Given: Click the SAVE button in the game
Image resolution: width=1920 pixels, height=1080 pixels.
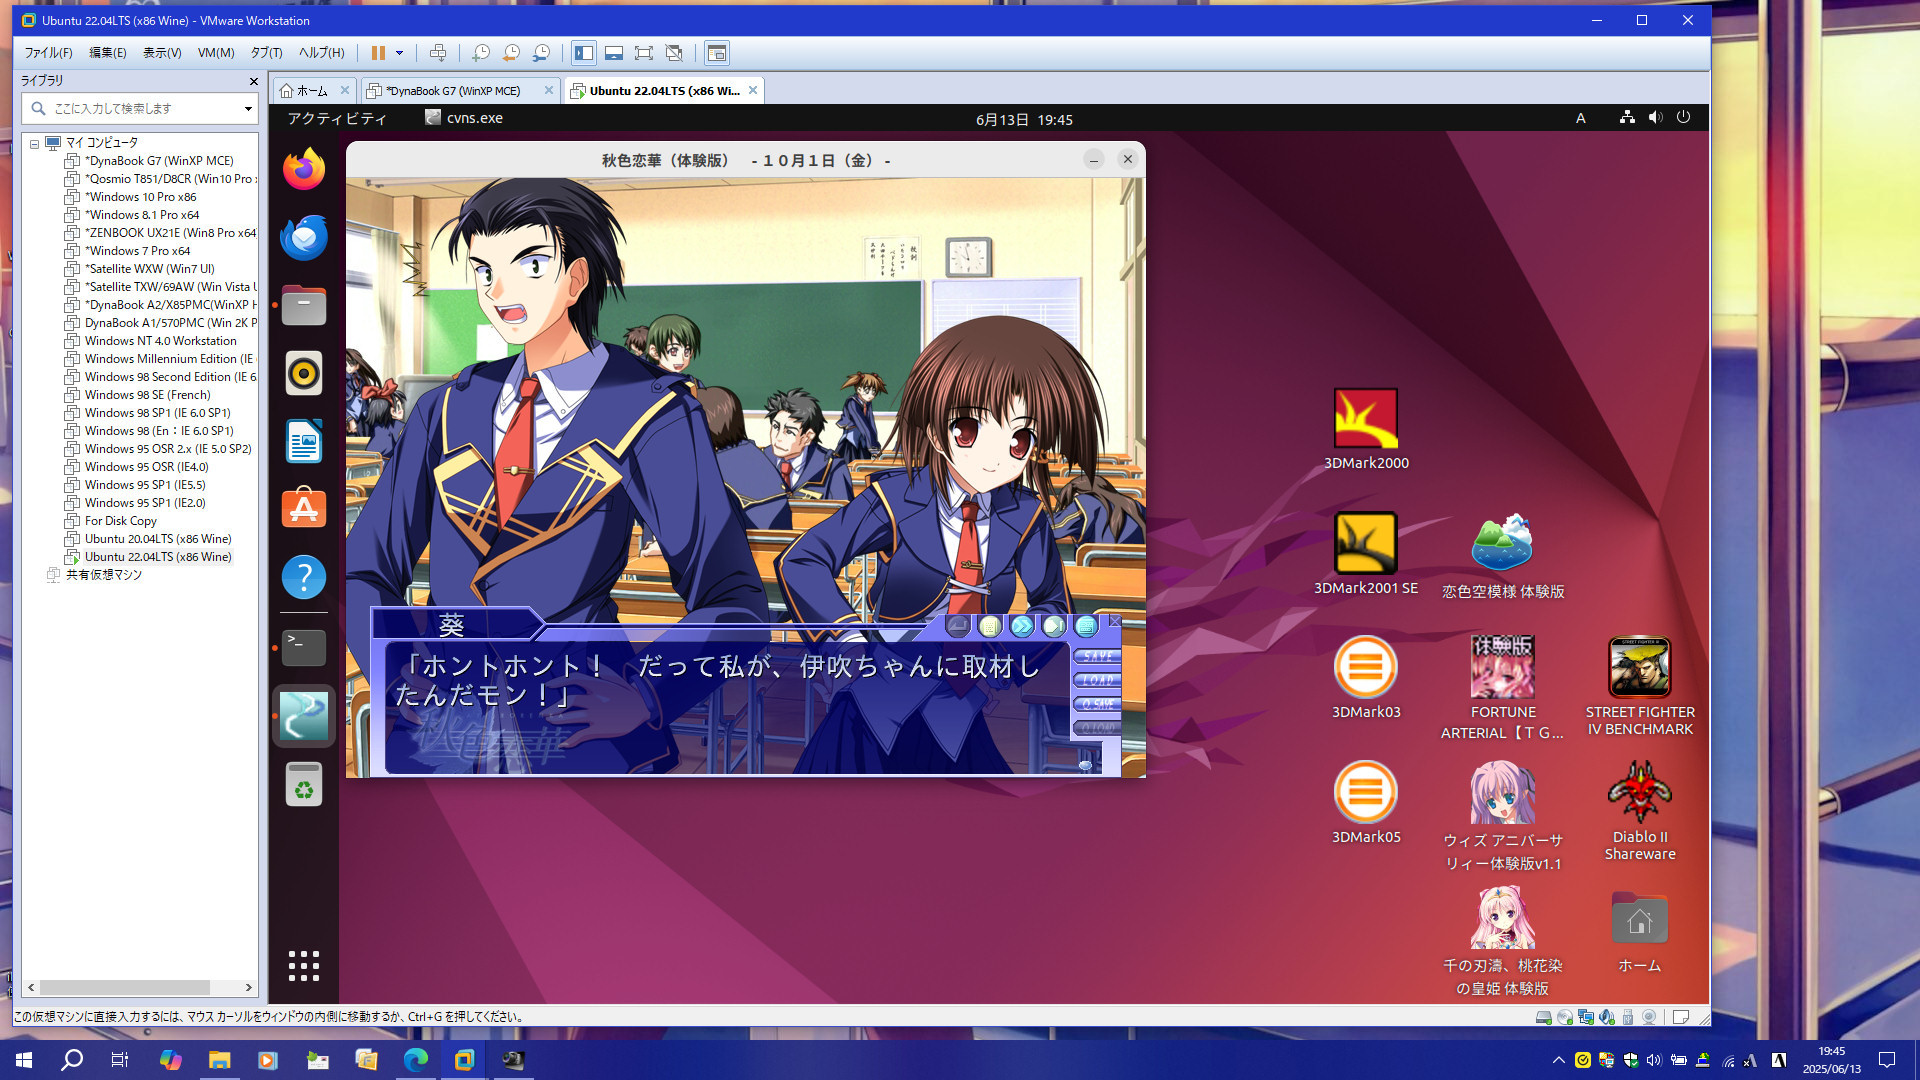Looking at the screenshot, I should coord(1097,656).
